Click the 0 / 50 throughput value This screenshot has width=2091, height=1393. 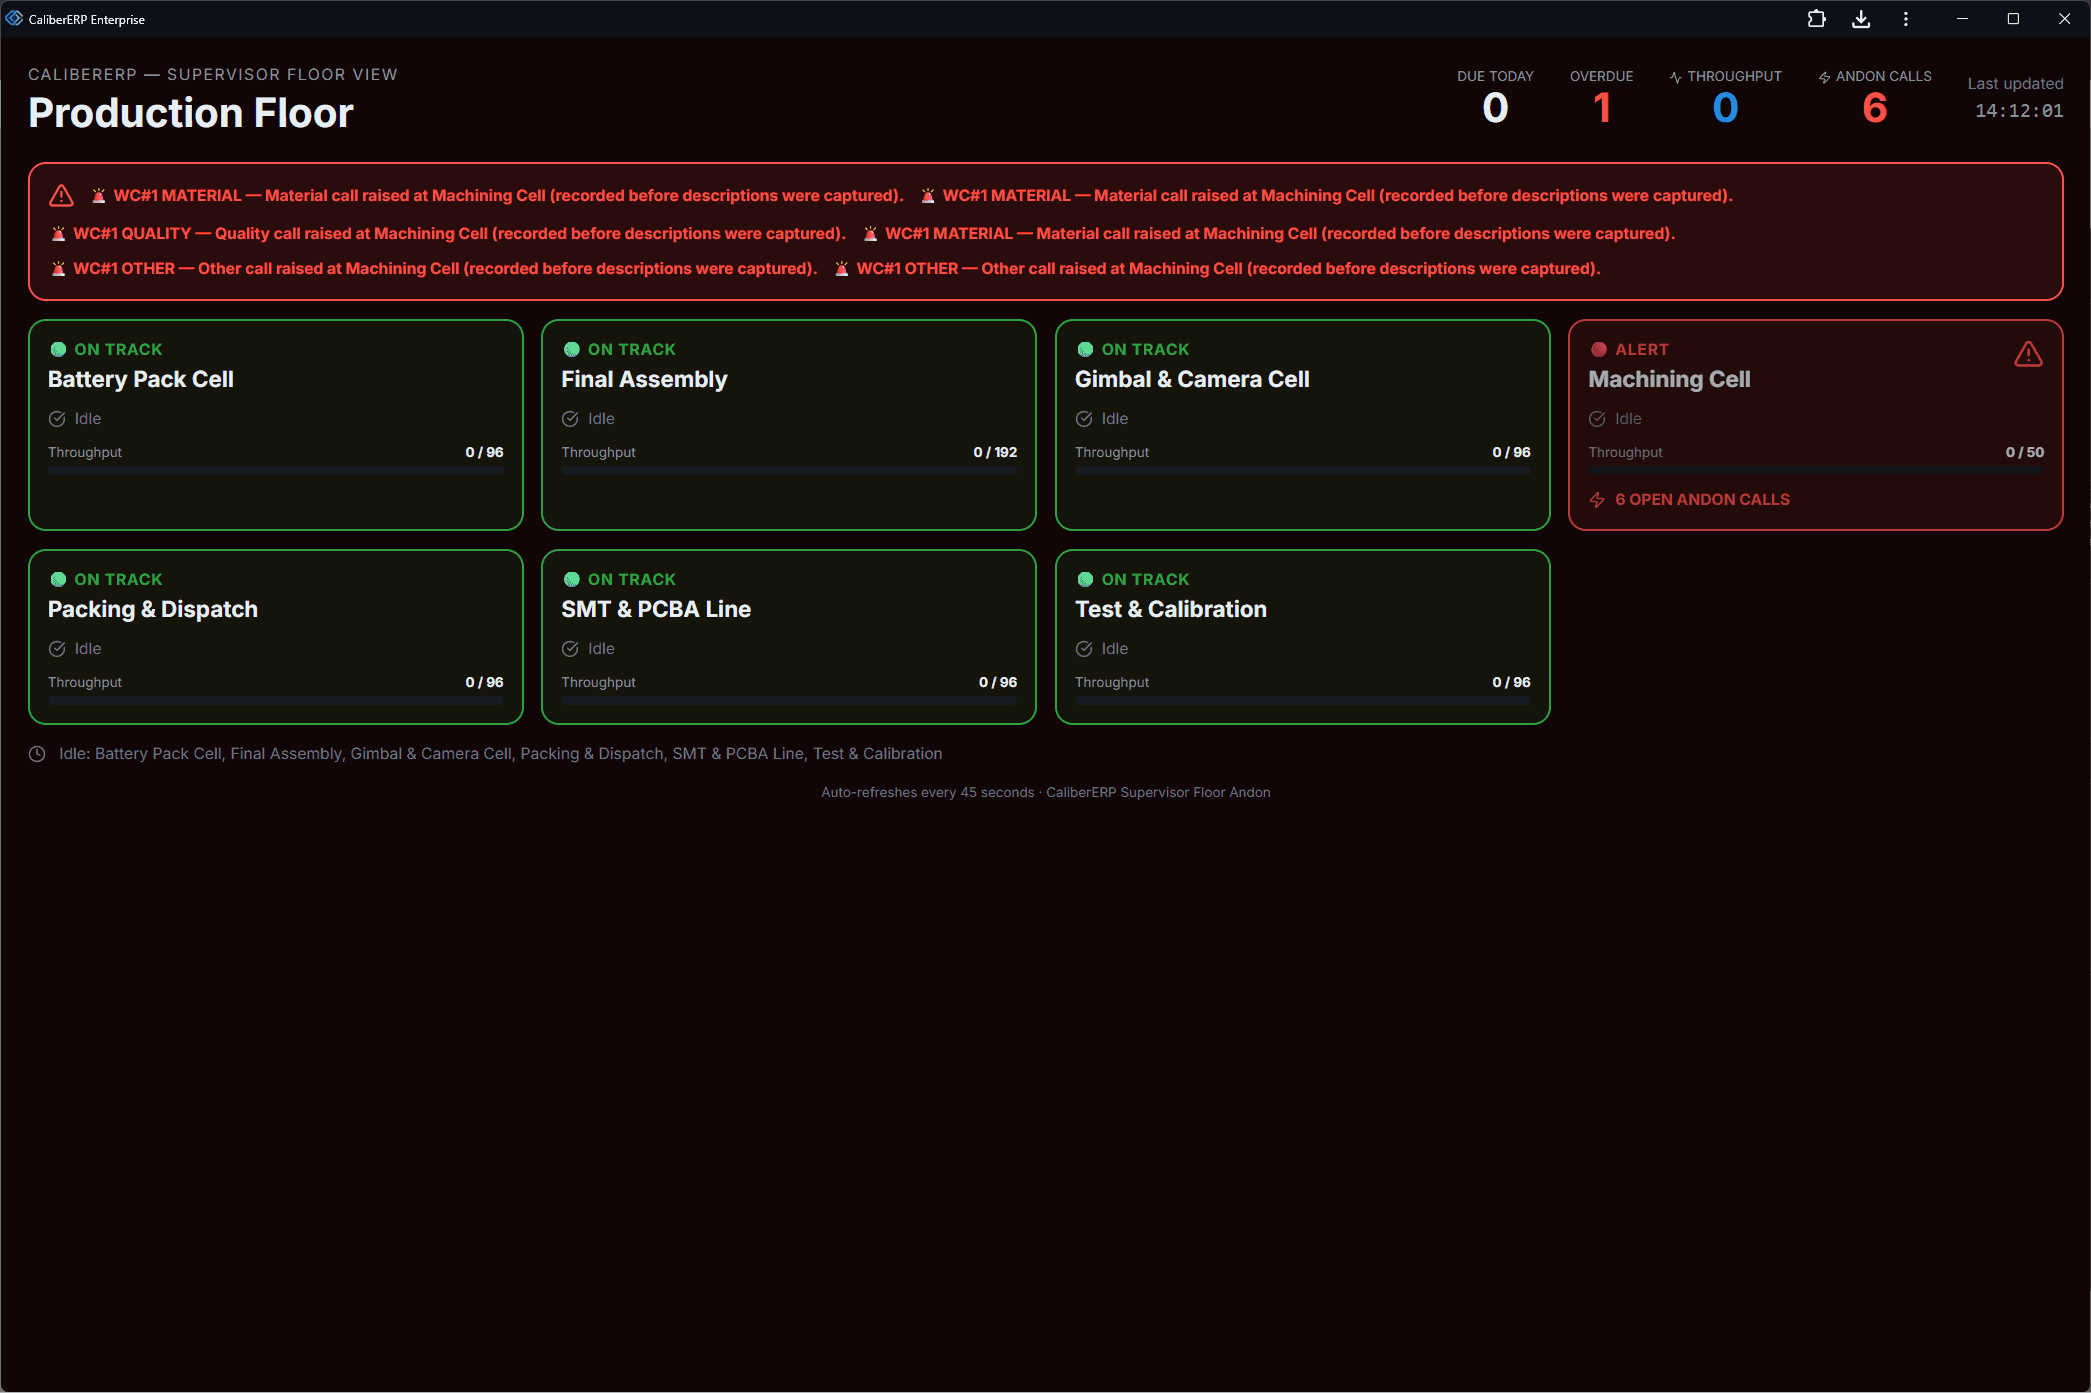coord(2025,453)
